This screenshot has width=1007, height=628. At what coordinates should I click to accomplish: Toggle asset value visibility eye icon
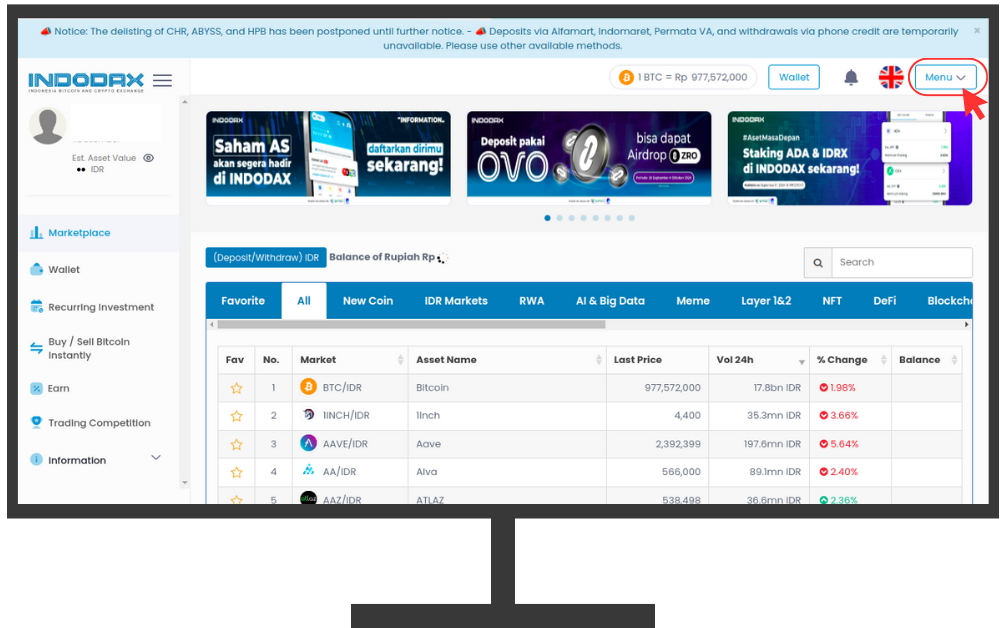[148, 158]
